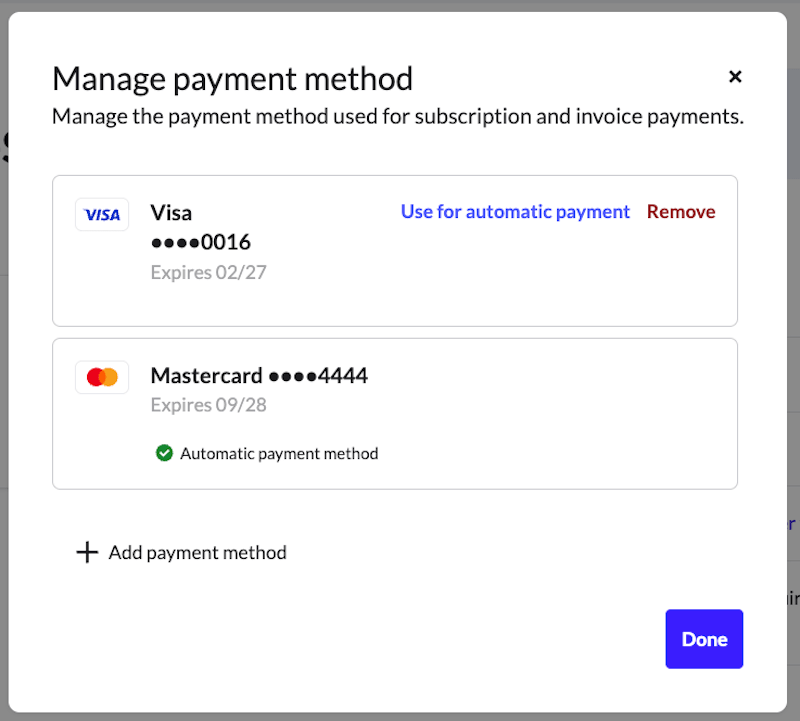800x721 pixels.
Task: Click the Visa card brand icon
Action: pyautogui.click(x=102, y=214)
